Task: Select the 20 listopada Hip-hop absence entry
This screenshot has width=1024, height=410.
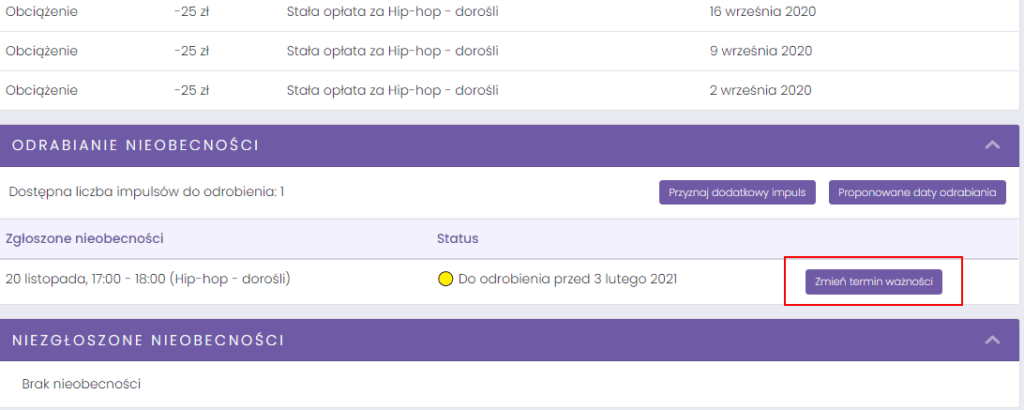Action: tap(155, 278)
